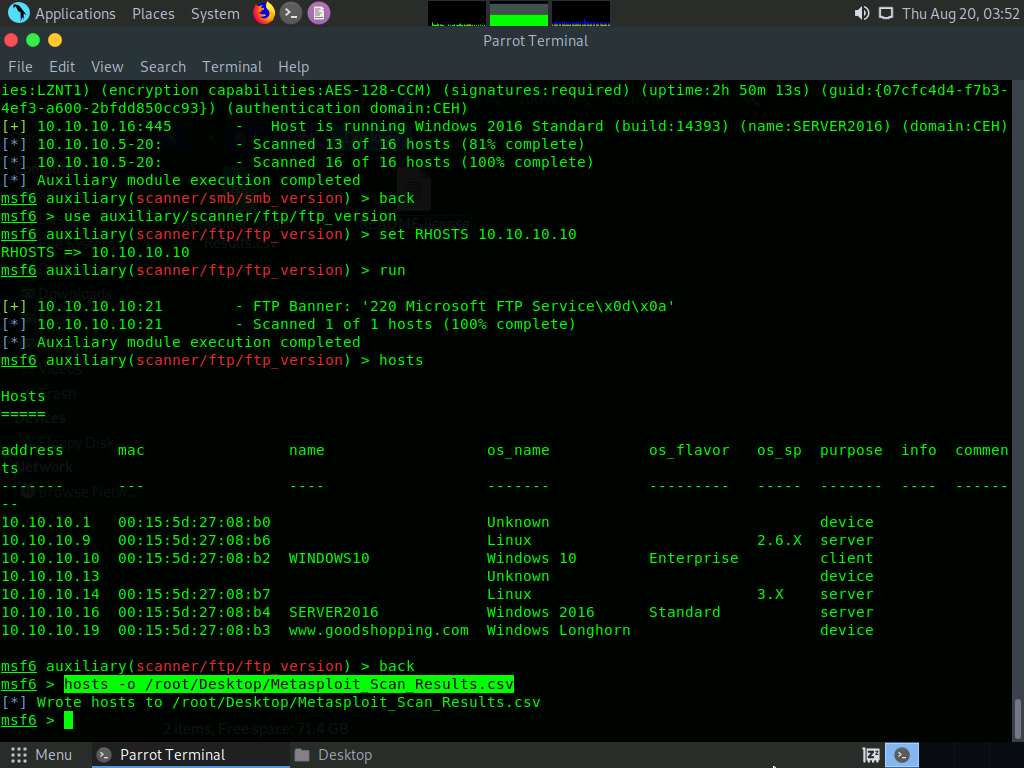Open the display icon in system tray
This screenshot has height=768, width=1024.
886,13
